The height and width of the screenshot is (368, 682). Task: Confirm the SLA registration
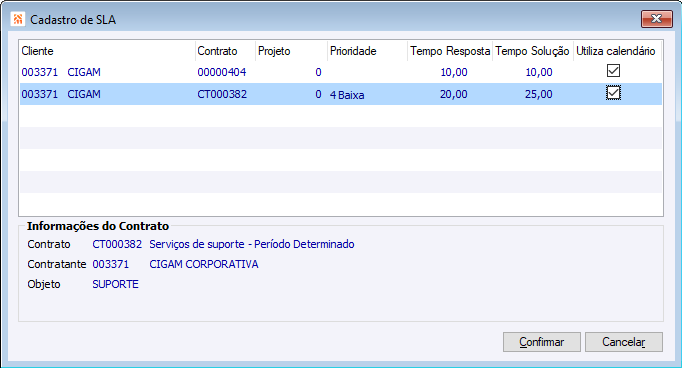pyautogui.click(x=542, y=342)
